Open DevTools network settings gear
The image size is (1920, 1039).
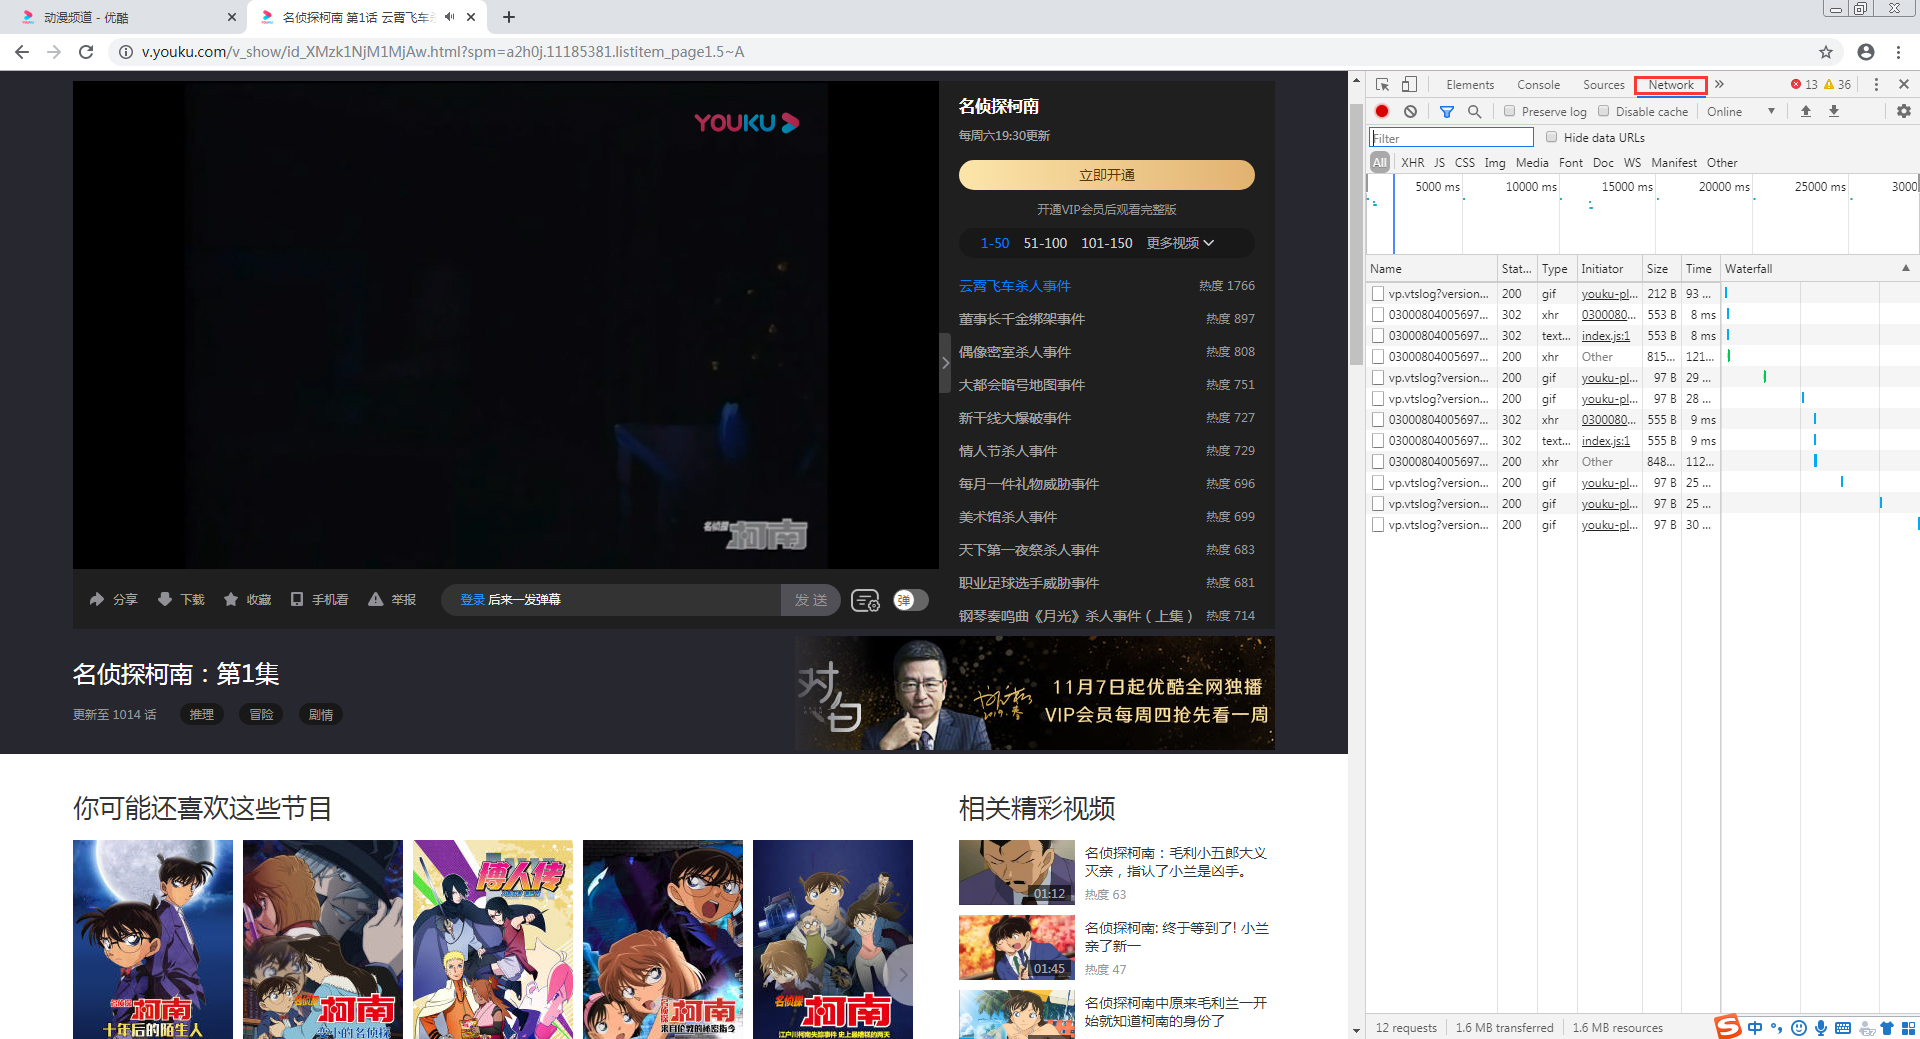pyautogui.click(x=1904, y=111)
